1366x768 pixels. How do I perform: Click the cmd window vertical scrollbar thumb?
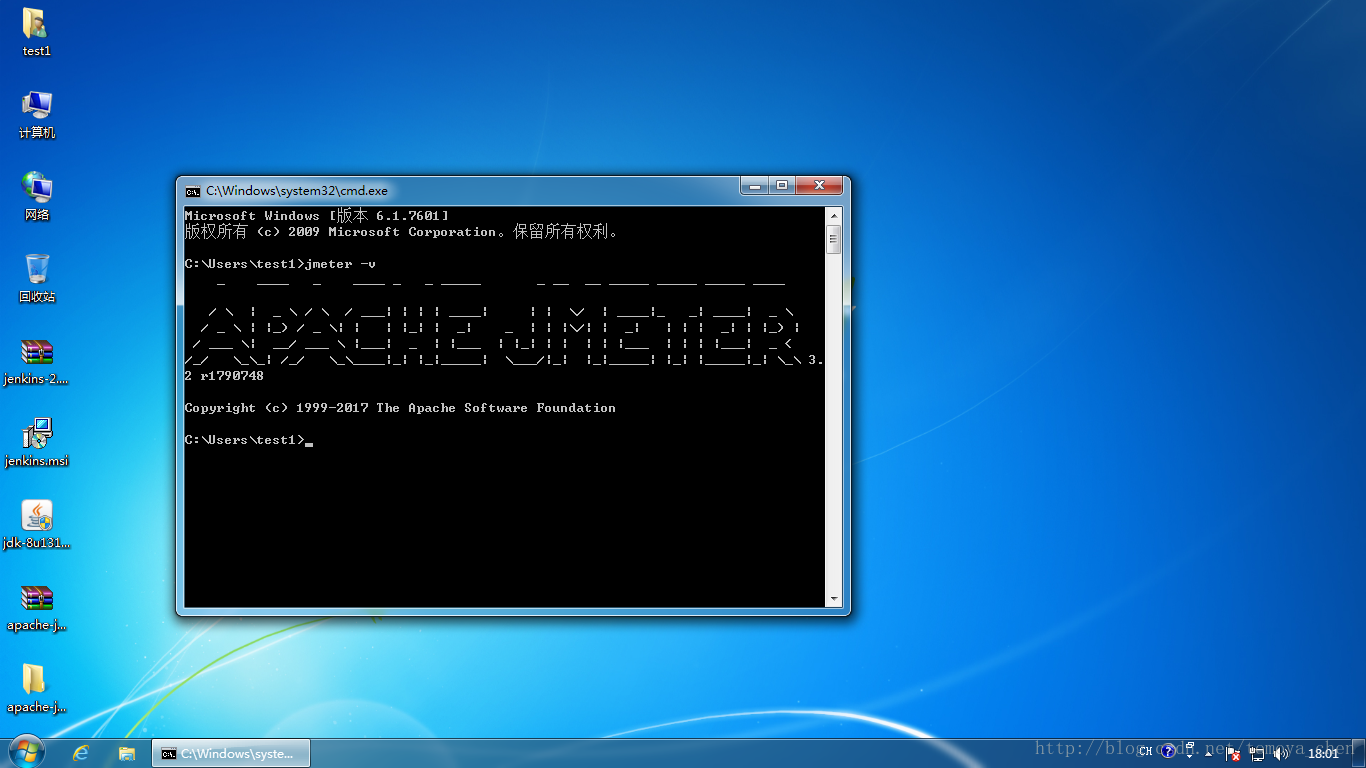(833, 239)
